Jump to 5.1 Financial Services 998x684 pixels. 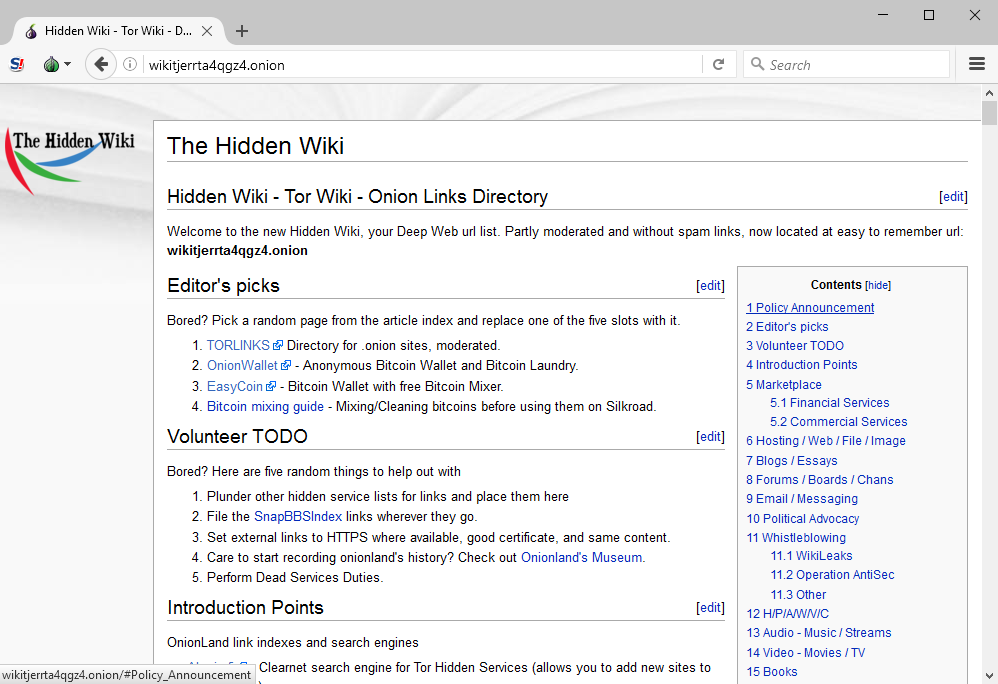click(830, 403)
